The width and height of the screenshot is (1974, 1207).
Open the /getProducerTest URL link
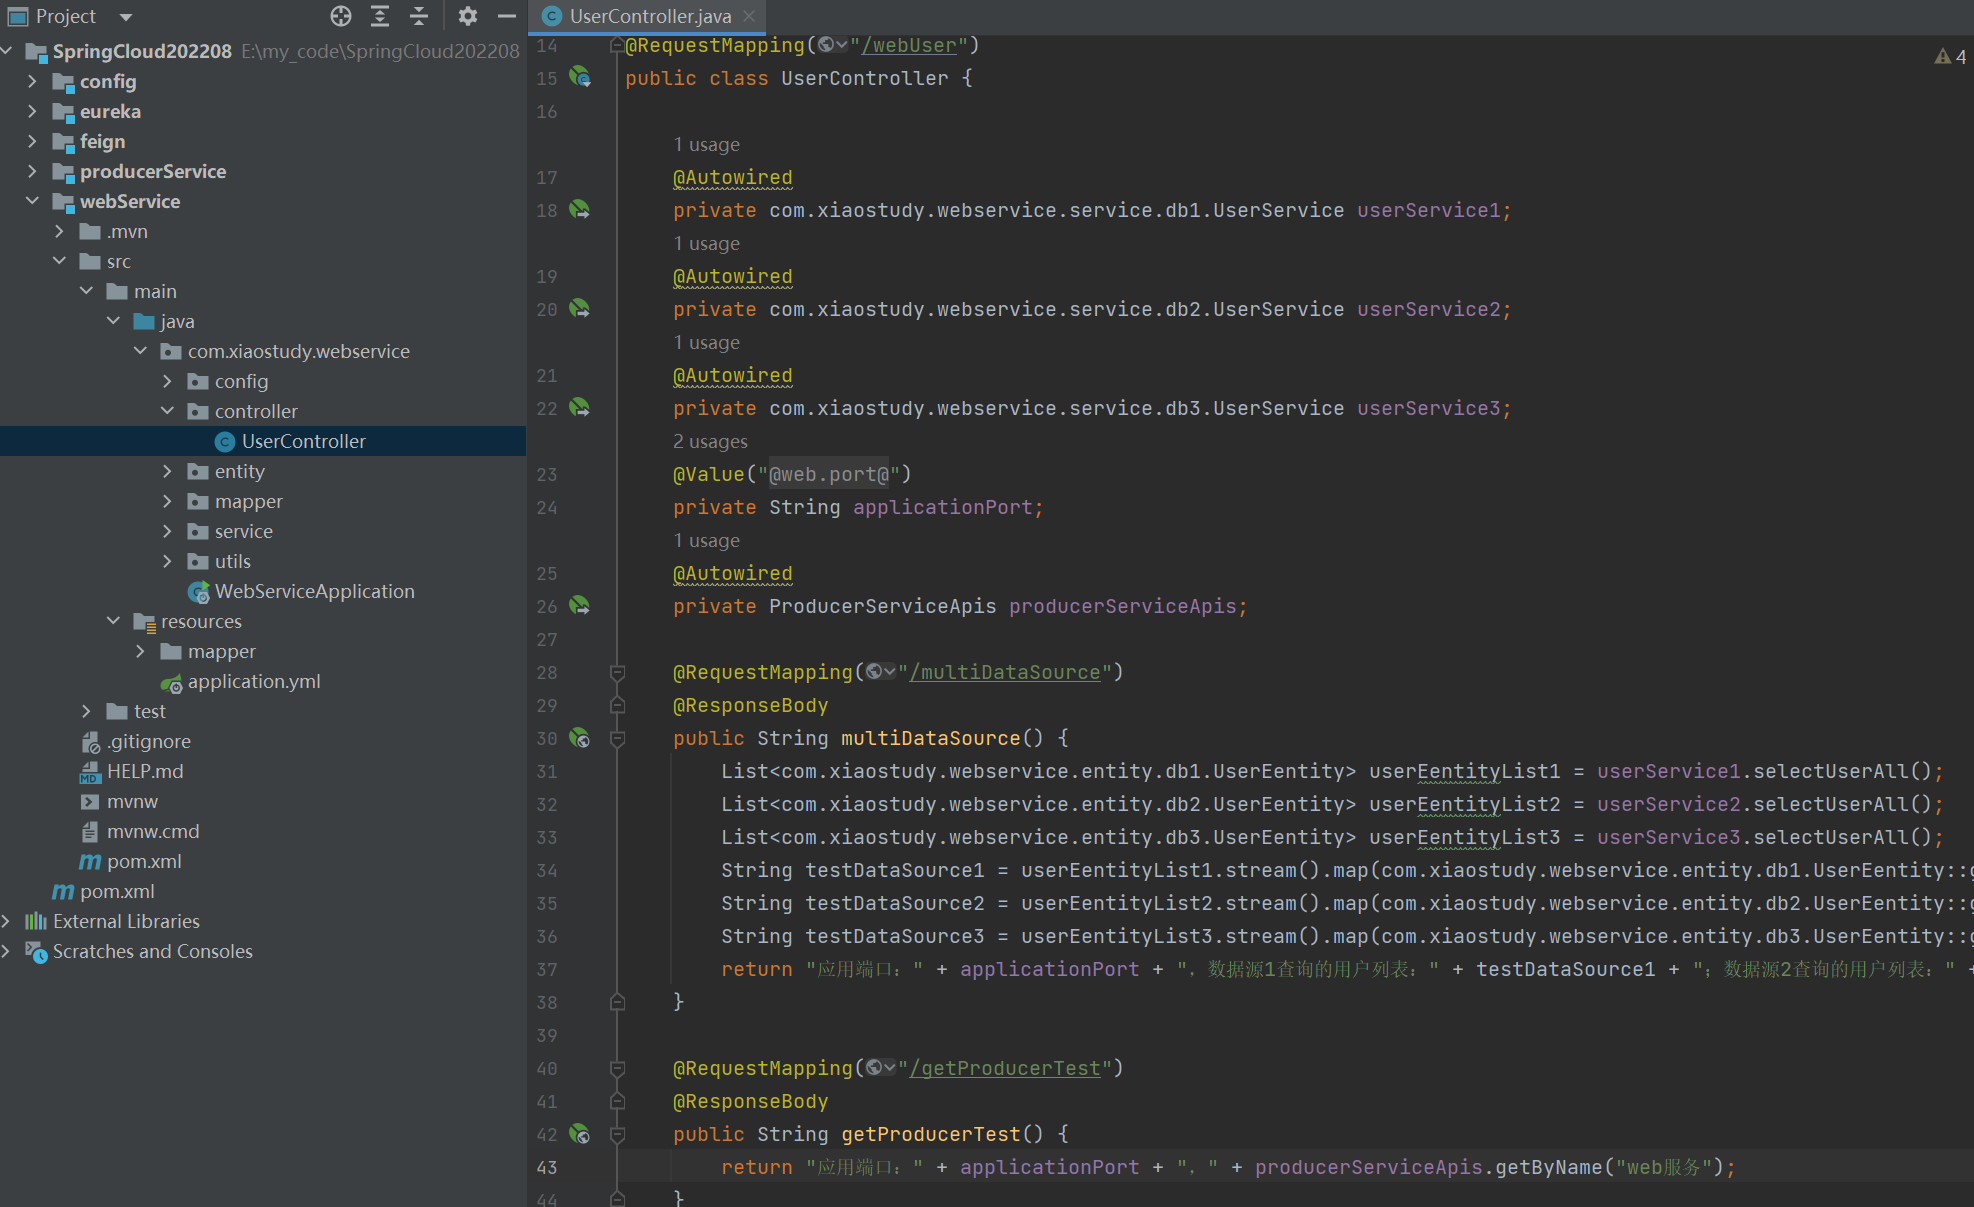click(1005, 1068)
